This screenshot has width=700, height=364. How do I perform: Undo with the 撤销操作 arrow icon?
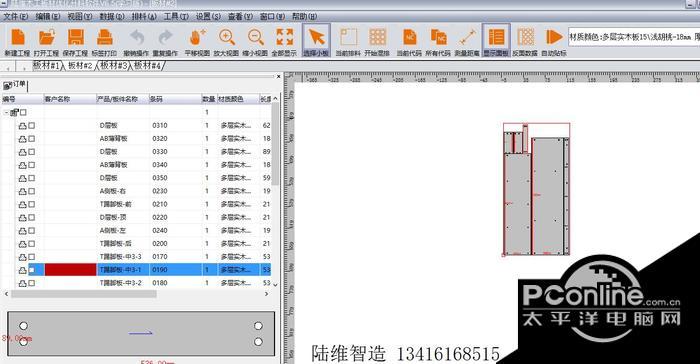click(x=137, y=38)
